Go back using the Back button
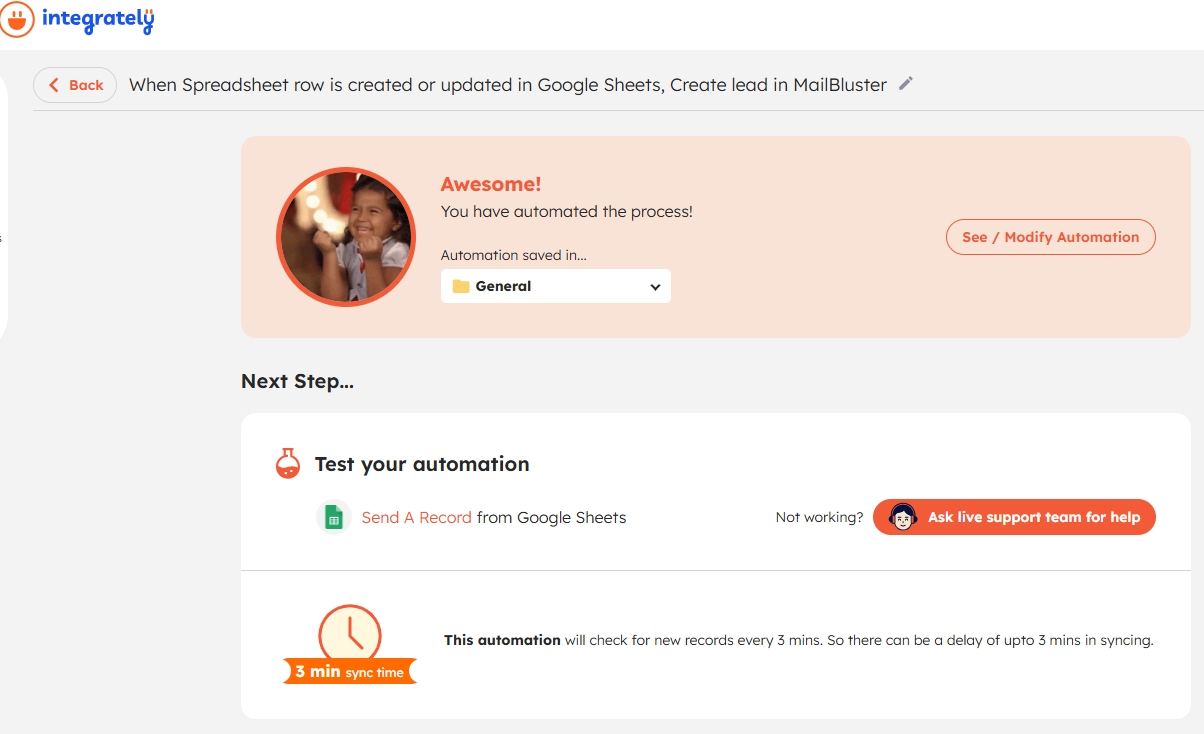1204x734 pixels. coord(75,85)
